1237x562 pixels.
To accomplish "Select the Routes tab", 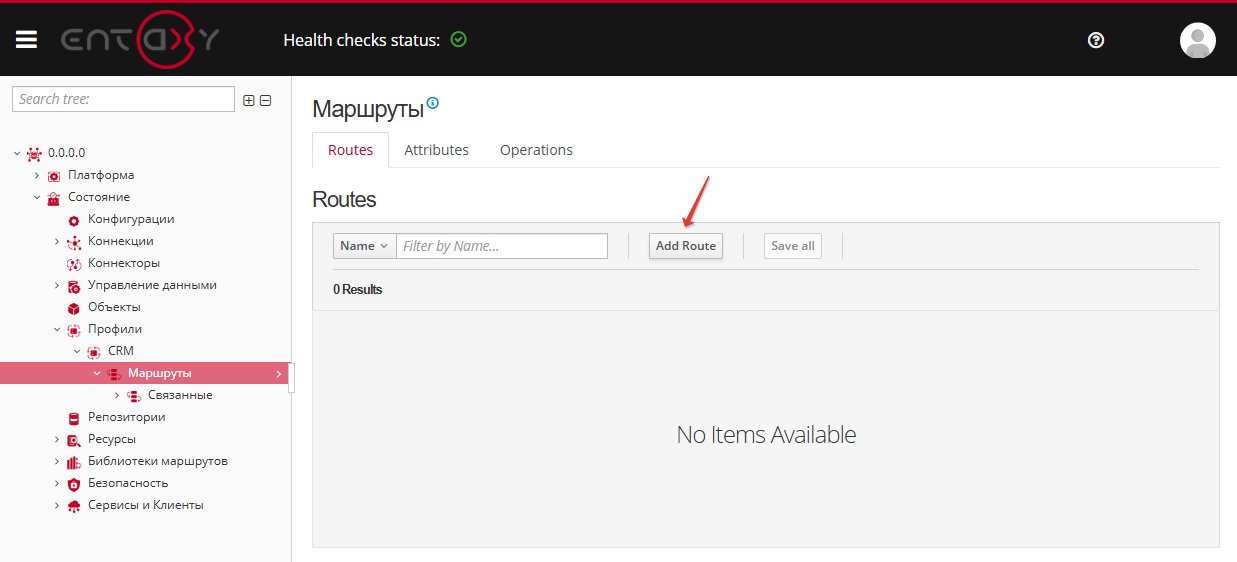I will pos(350,150).
